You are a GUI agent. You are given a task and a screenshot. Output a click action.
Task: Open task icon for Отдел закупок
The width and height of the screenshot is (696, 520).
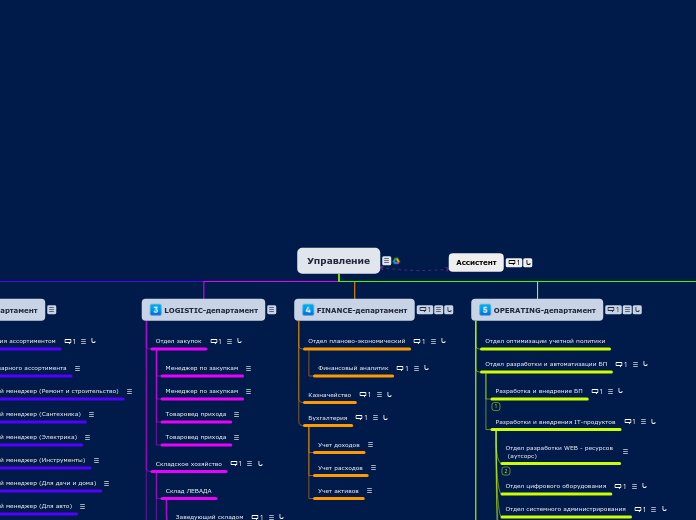[239, 341]
